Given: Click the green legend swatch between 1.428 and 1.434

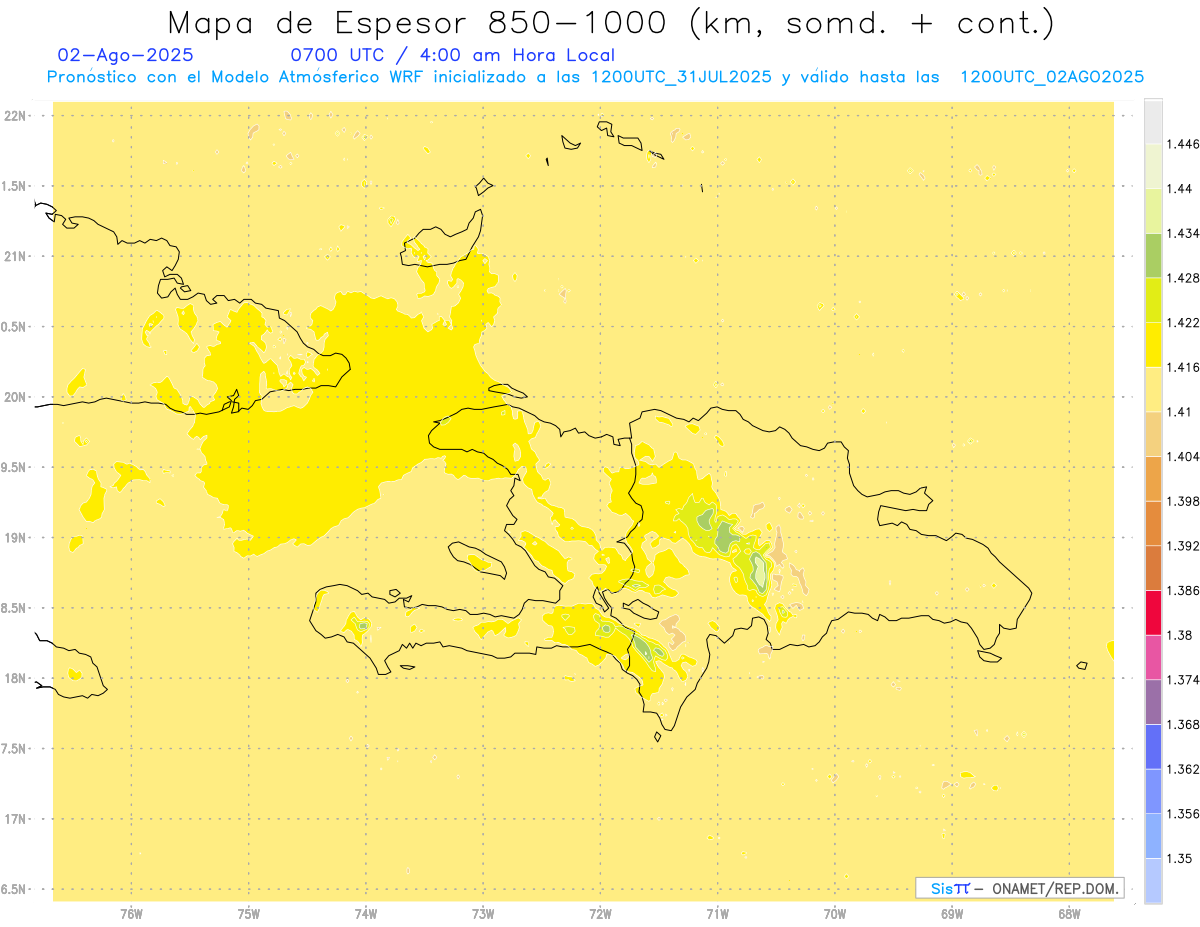Looking at the screenshot, I should (x=1153, y=255).
